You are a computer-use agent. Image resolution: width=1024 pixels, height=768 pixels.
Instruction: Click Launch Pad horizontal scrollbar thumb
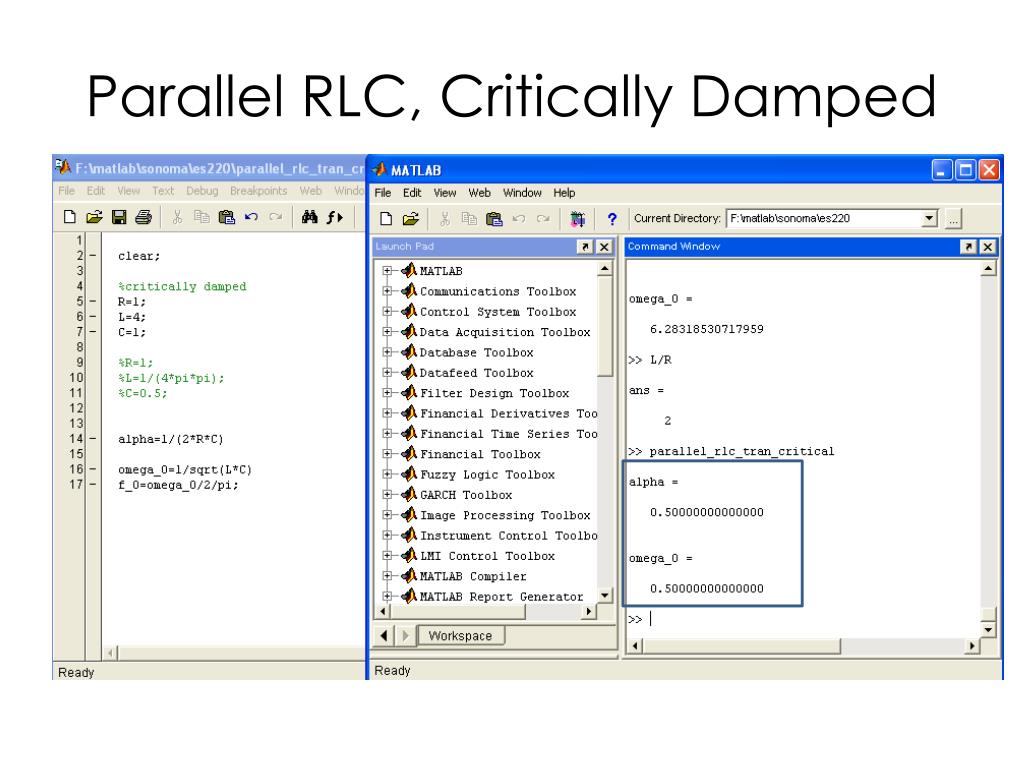[458, 612]
